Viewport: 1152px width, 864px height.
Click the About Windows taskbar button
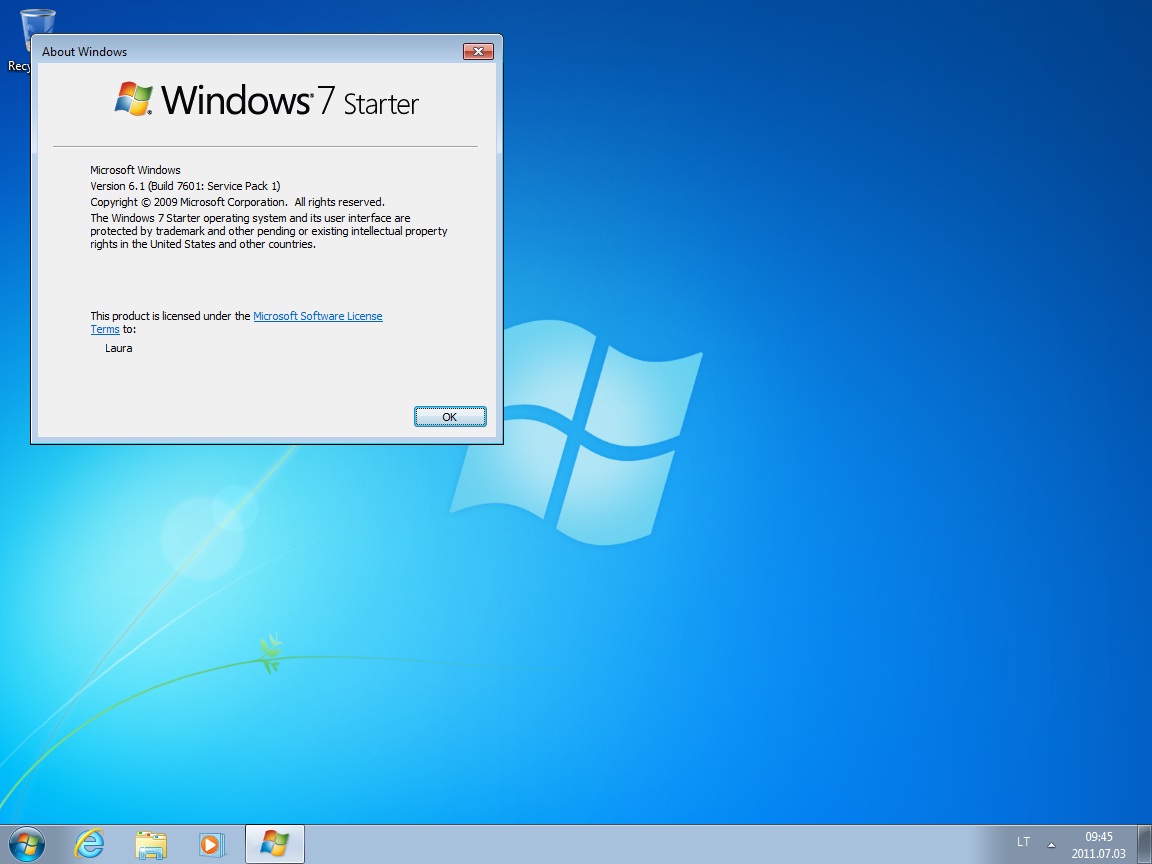click(274, 844)
